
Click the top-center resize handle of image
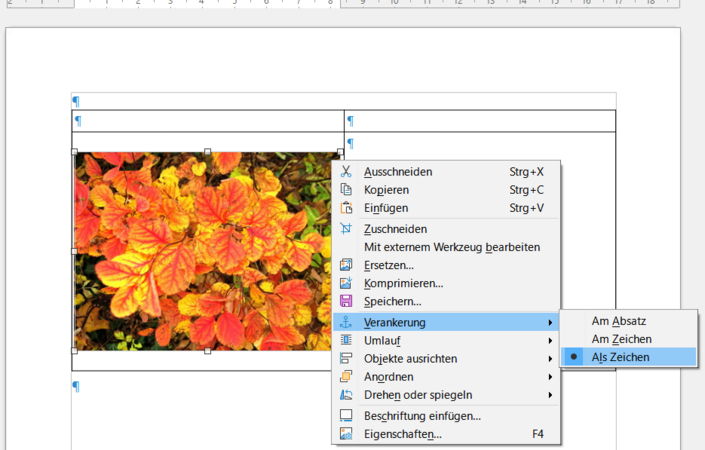[x=207, y=152]
